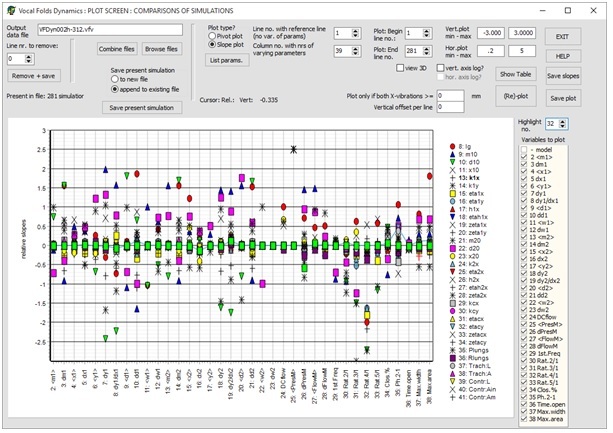
Task: Open the List params. button
Action: [x=227, y=60]
